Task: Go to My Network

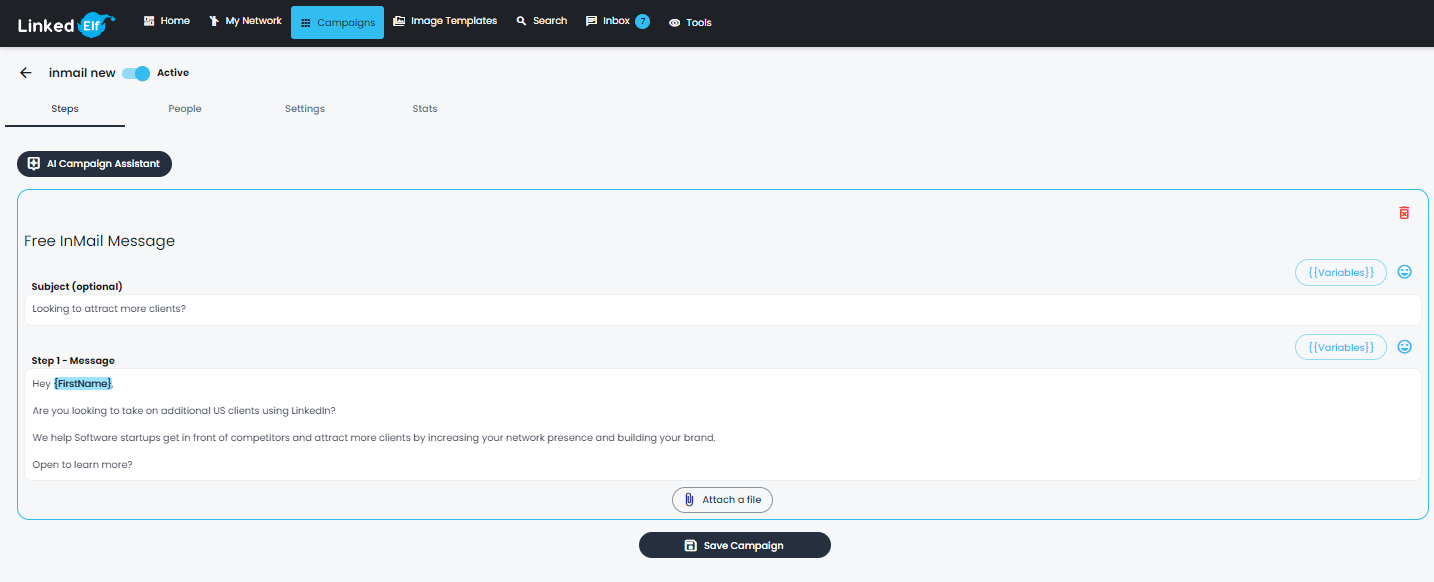Action: pyautogui.click(x=245, y=21)
